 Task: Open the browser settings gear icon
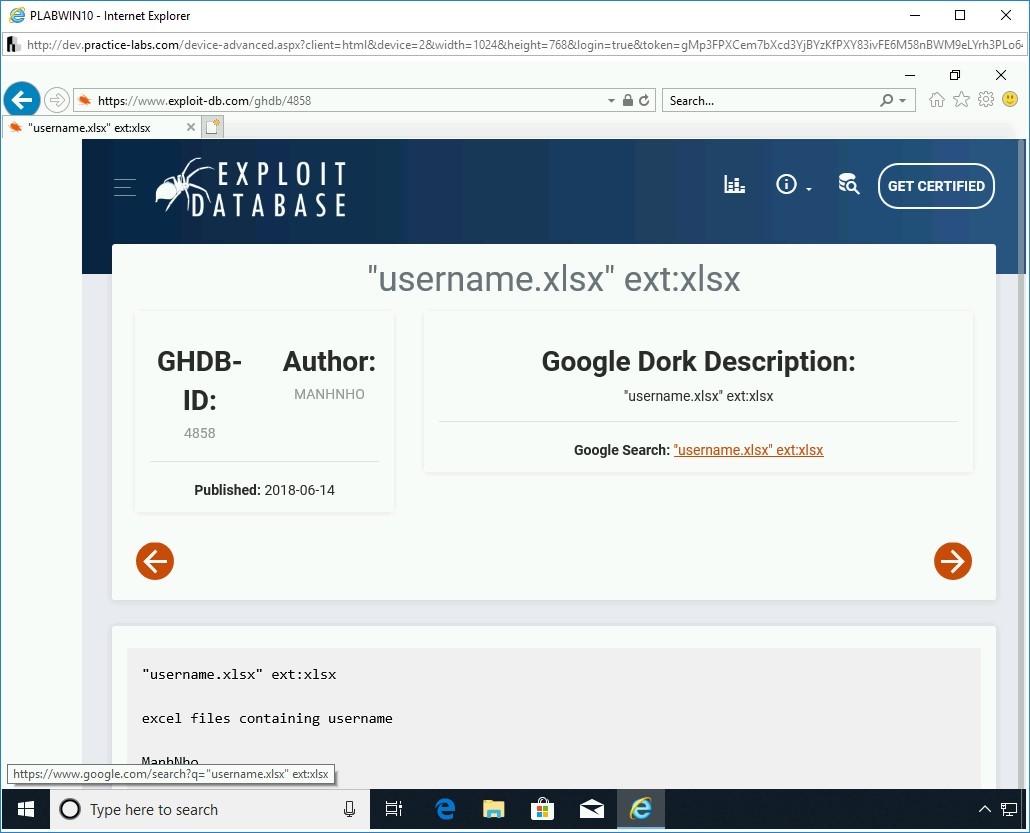986,100
